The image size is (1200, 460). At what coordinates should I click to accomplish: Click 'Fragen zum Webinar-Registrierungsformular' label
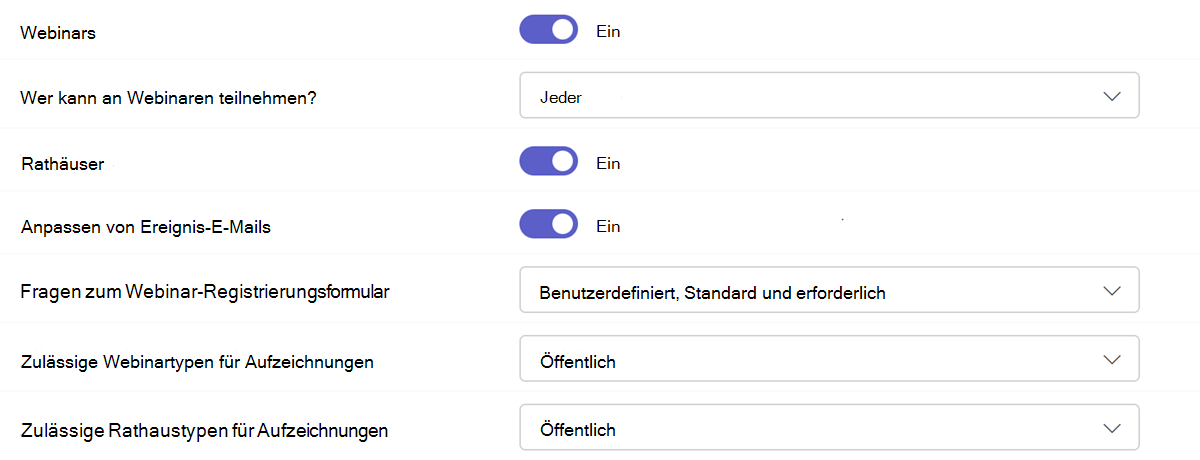pos(205,293)
